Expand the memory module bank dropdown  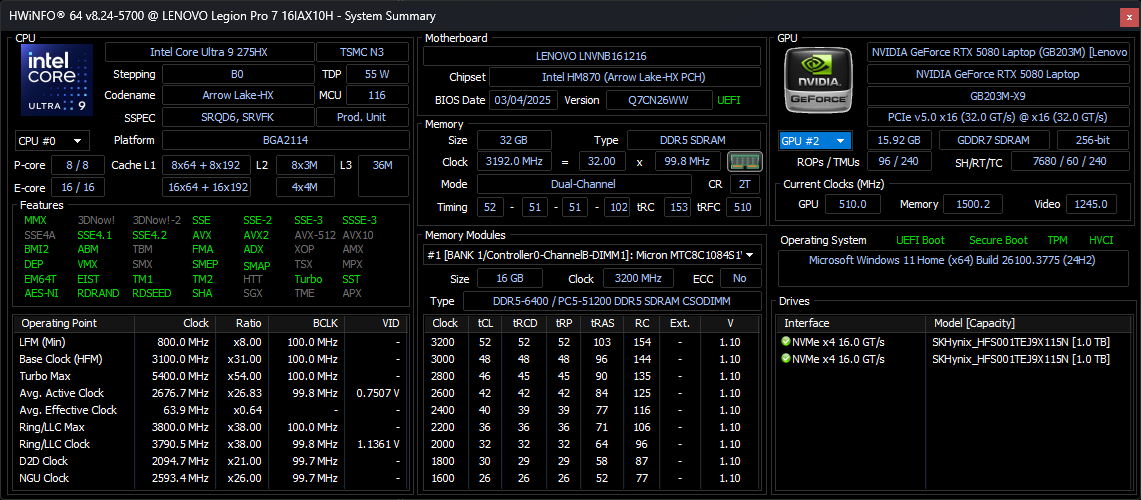(x=591, y=255)
